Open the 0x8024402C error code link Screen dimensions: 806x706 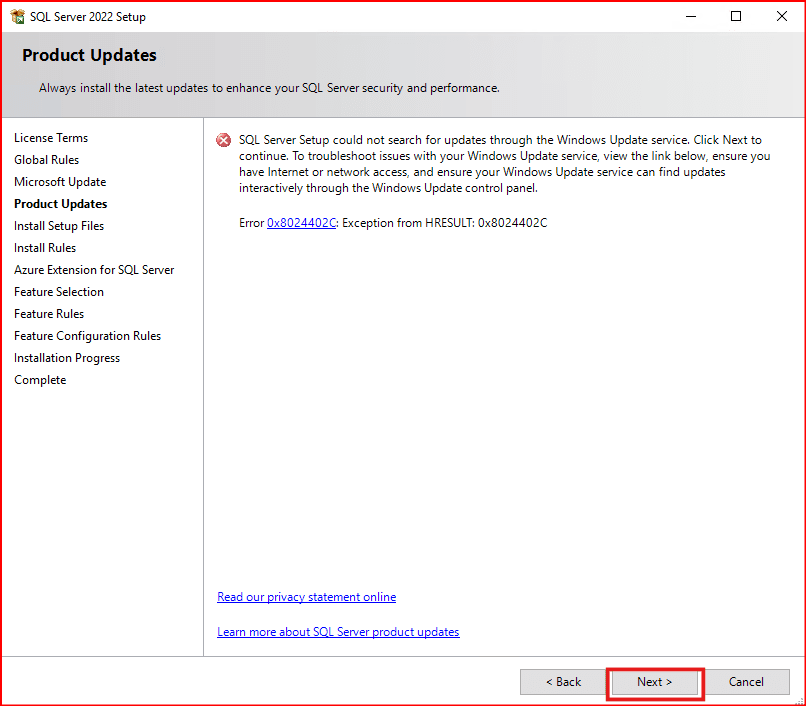(301, 222)
